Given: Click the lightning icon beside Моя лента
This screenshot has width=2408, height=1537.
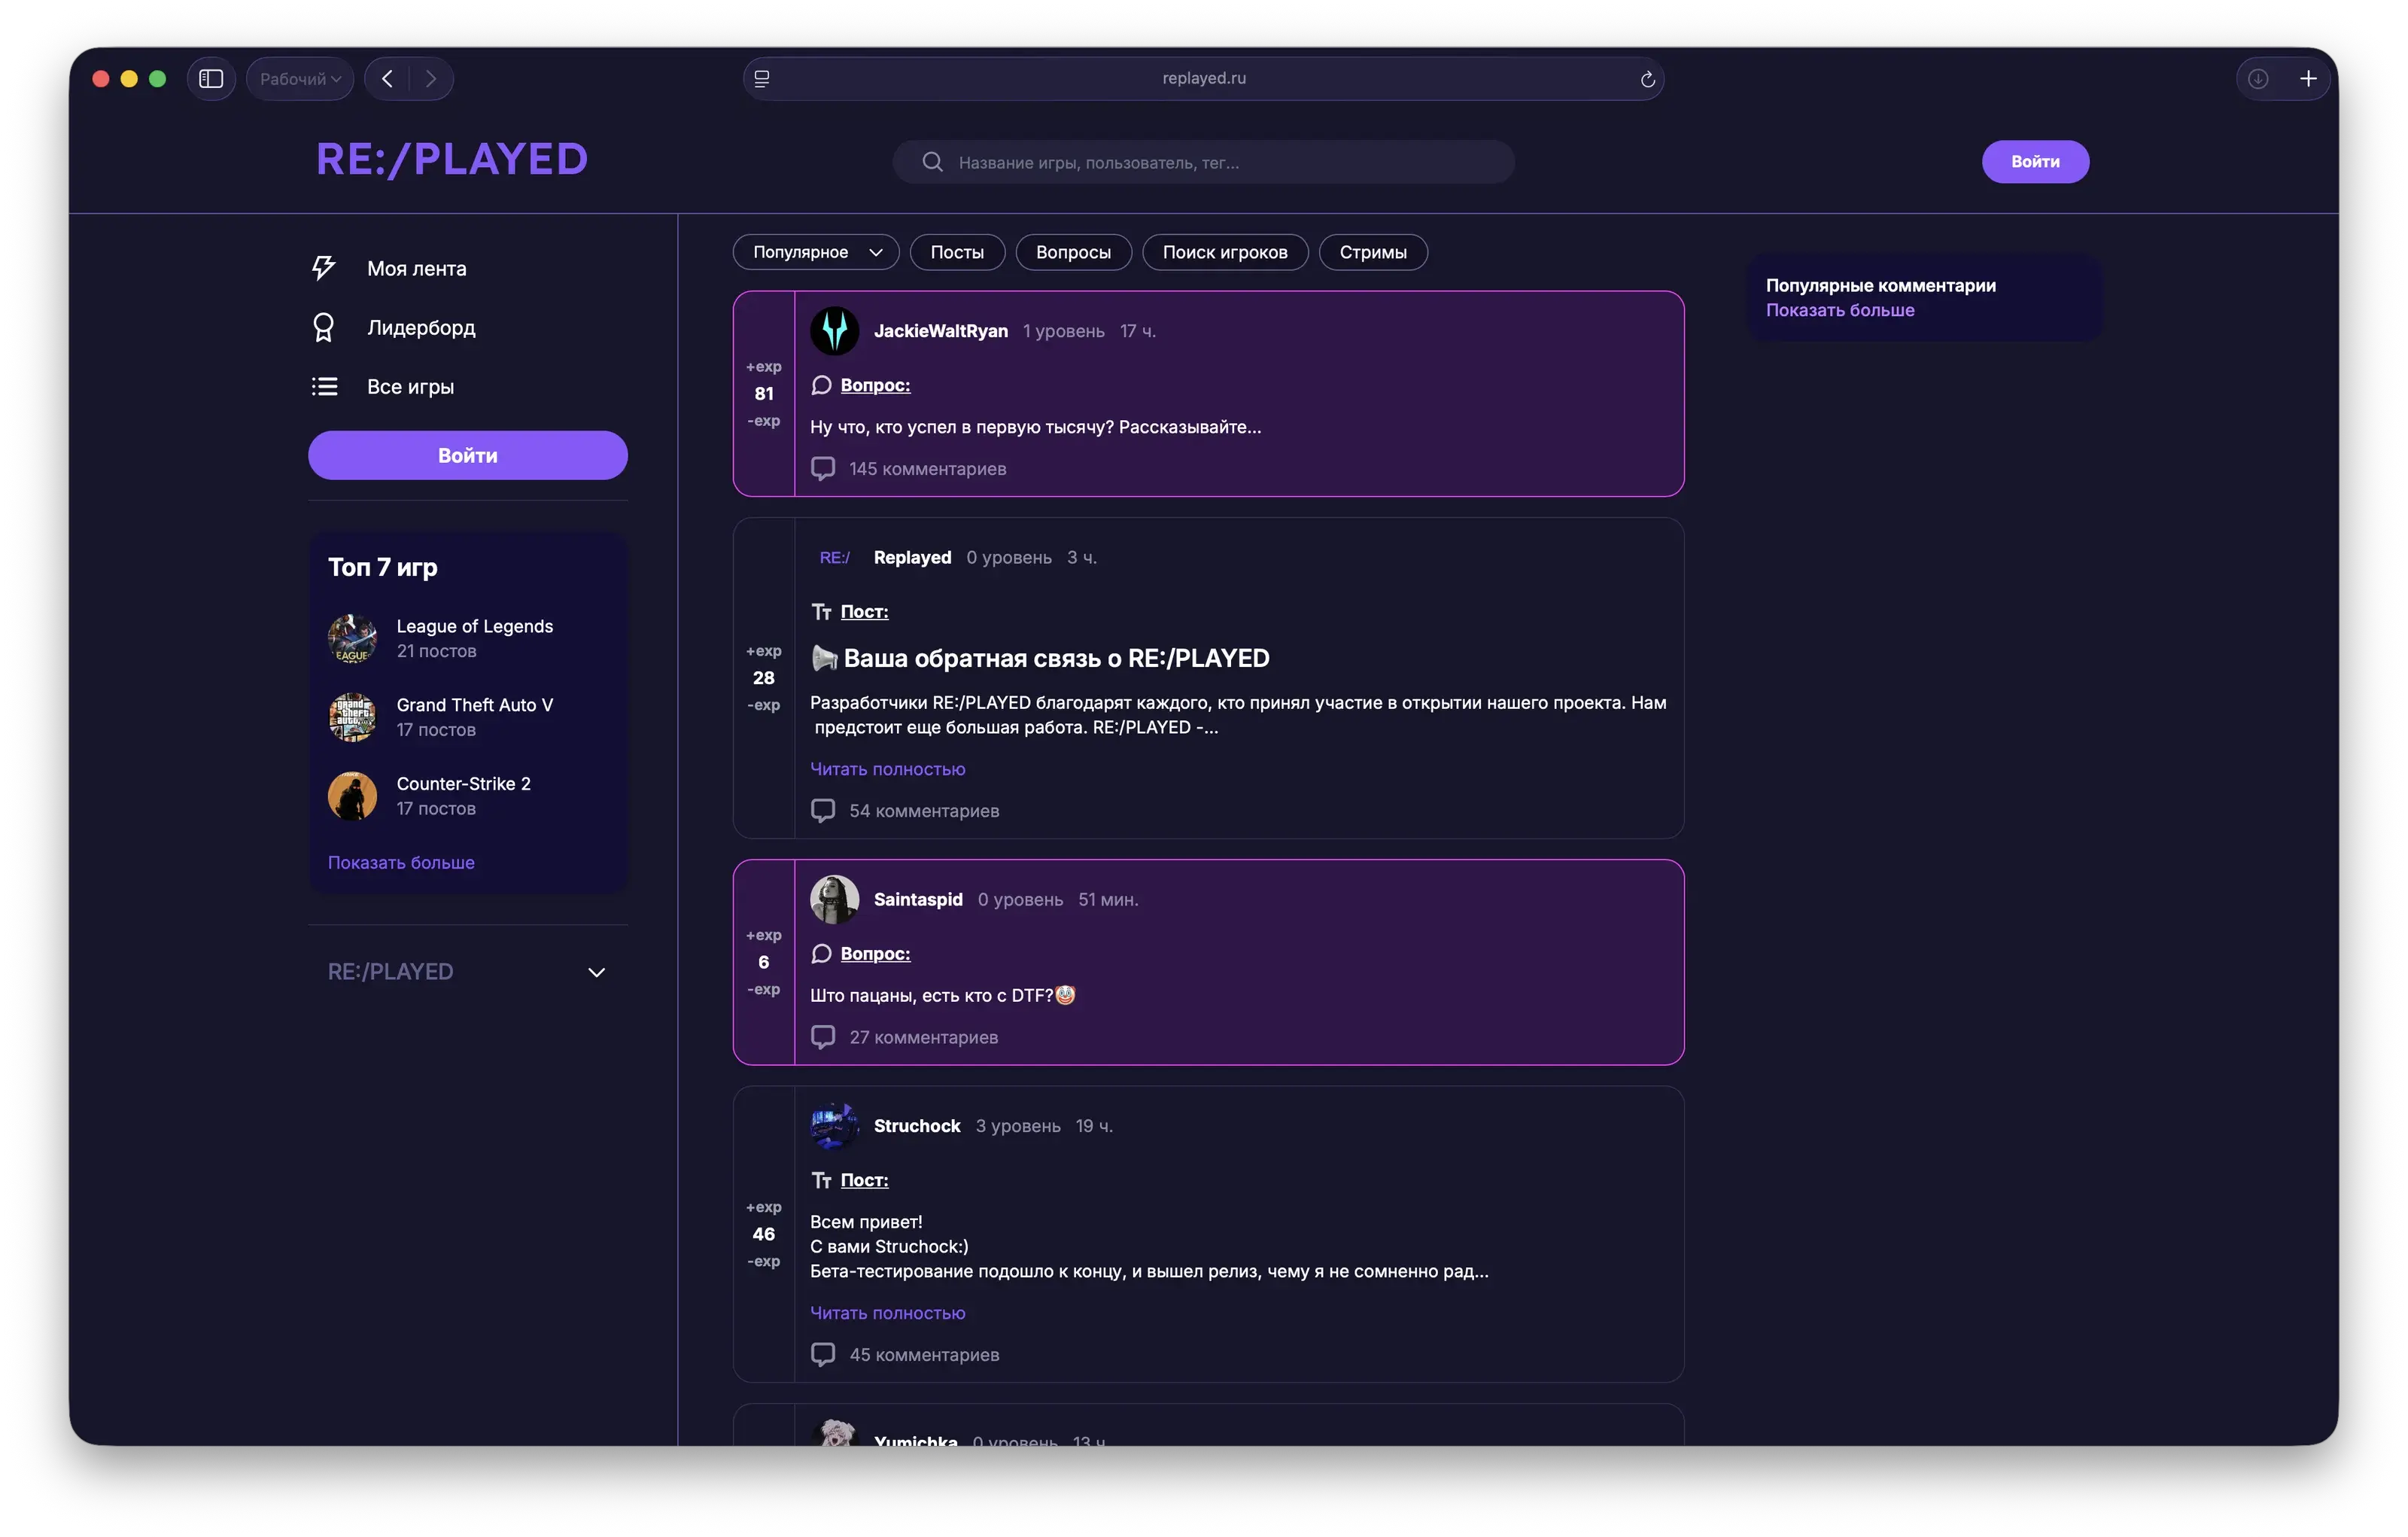Looking at the screenshot, I should point(323,268).
